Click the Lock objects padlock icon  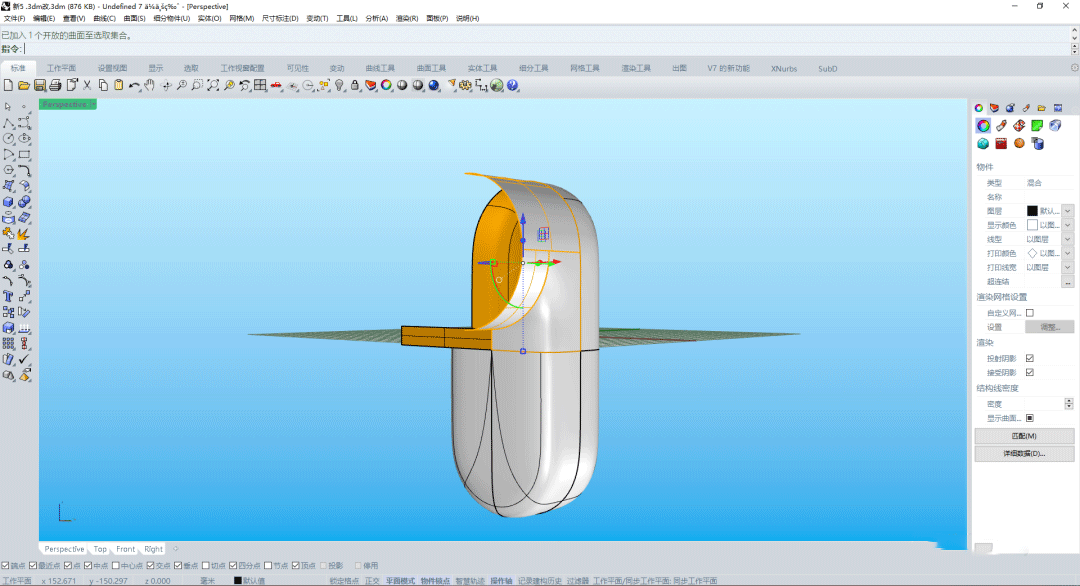coord(355,86)
